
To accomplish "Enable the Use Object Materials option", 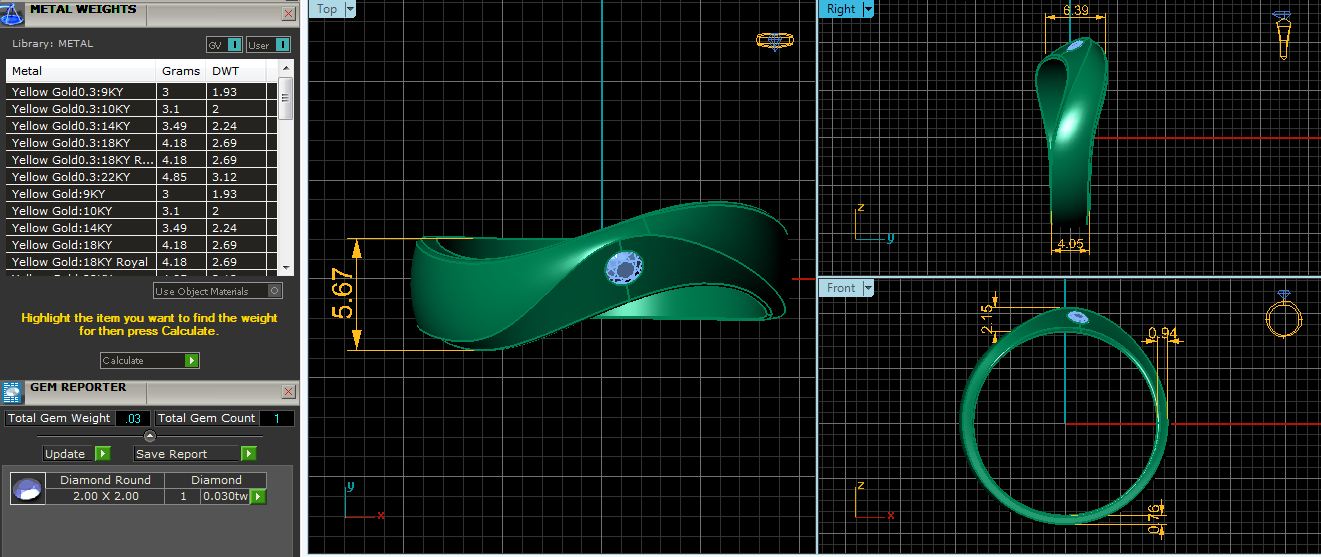I will point(275,291).
